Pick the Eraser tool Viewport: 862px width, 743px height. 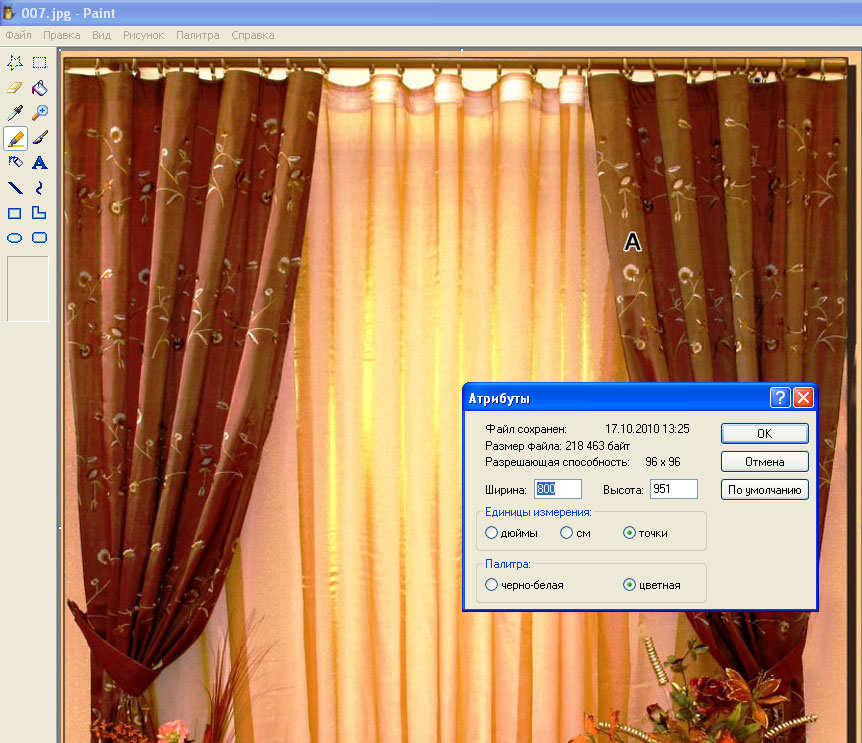15,88
